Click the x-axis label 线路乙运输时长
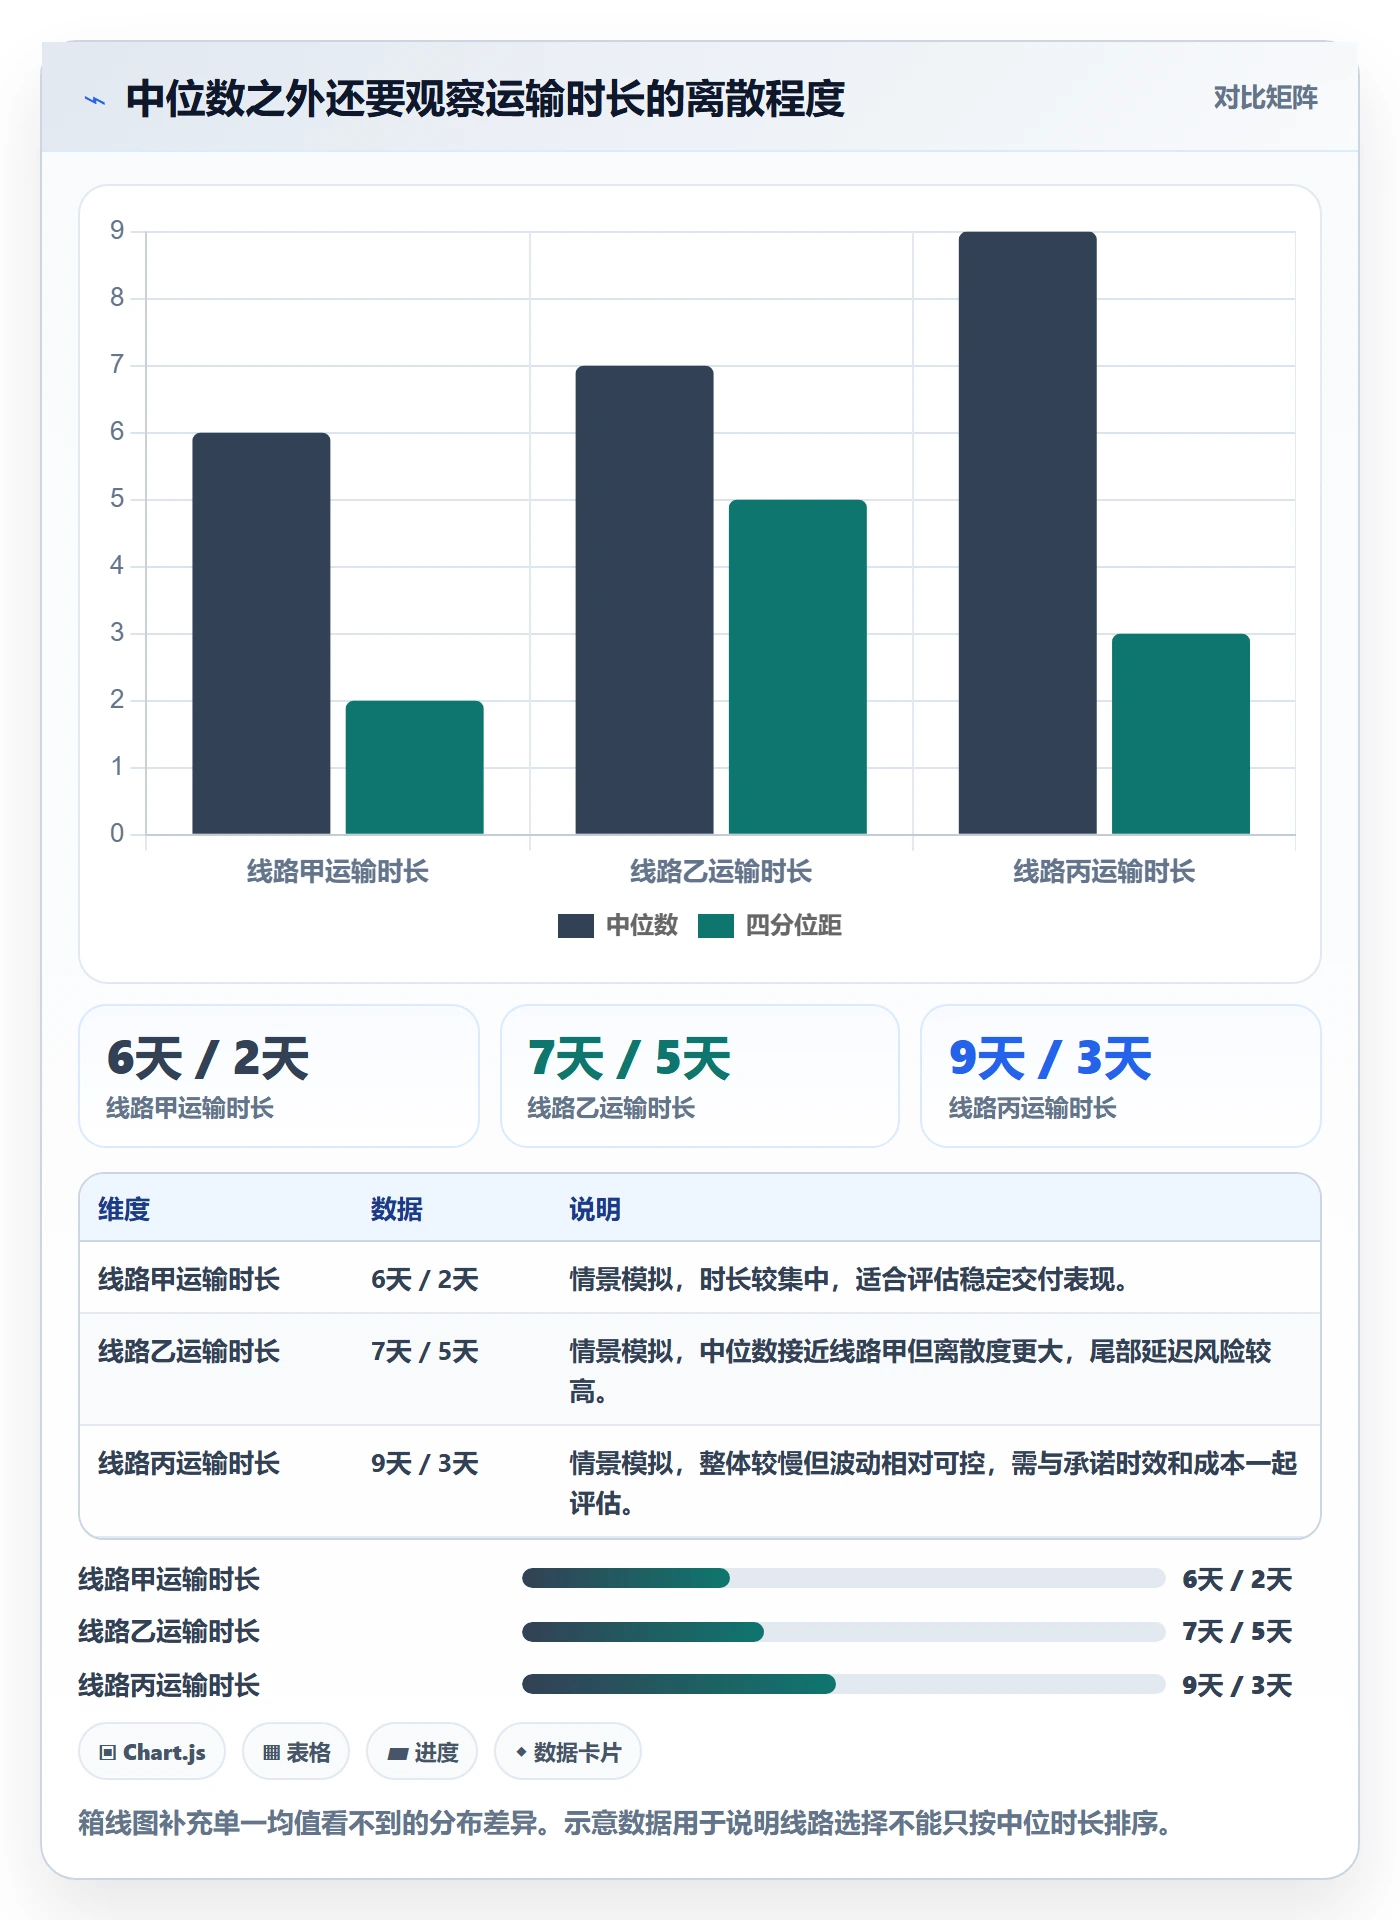 (x=721, y=871)
